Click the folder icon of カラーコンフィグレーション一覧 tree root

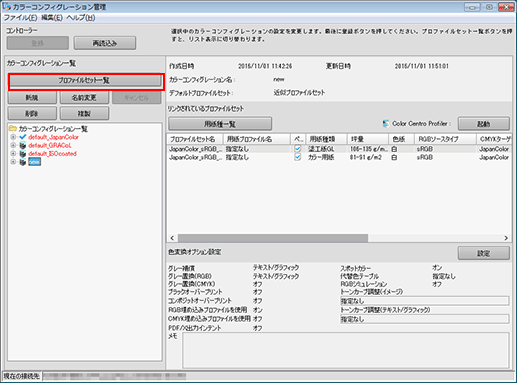[13, 129]
